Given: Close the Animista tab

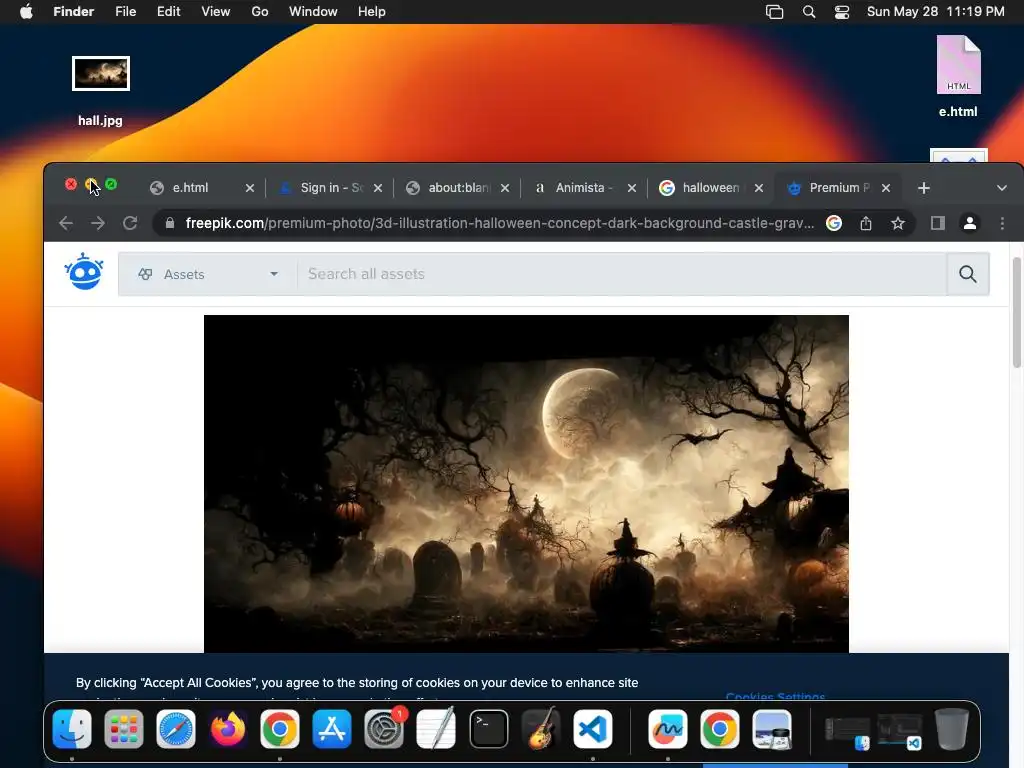Looking at the screenshot, I should [x=632, y=188].
